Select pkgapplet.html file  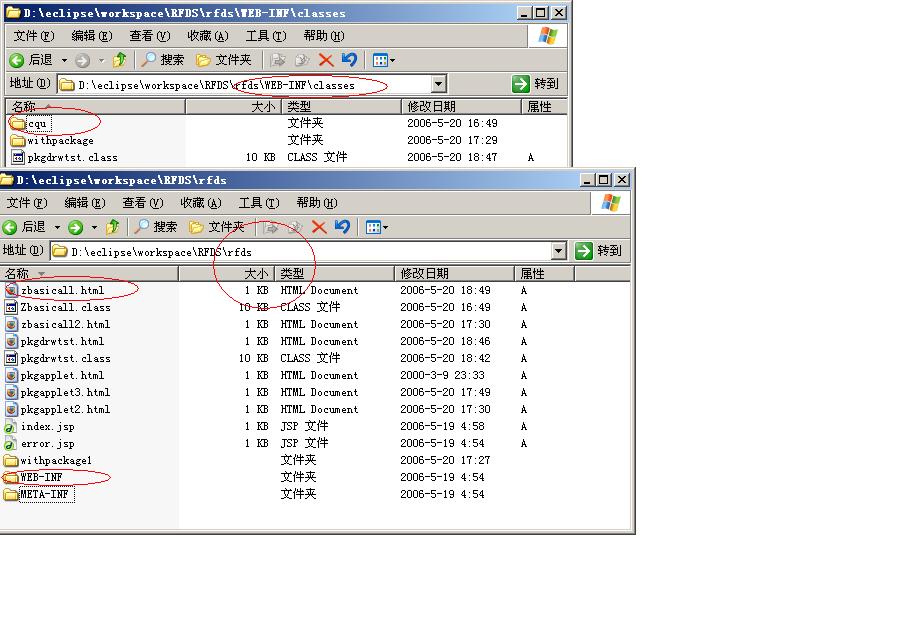click(55, 375)
